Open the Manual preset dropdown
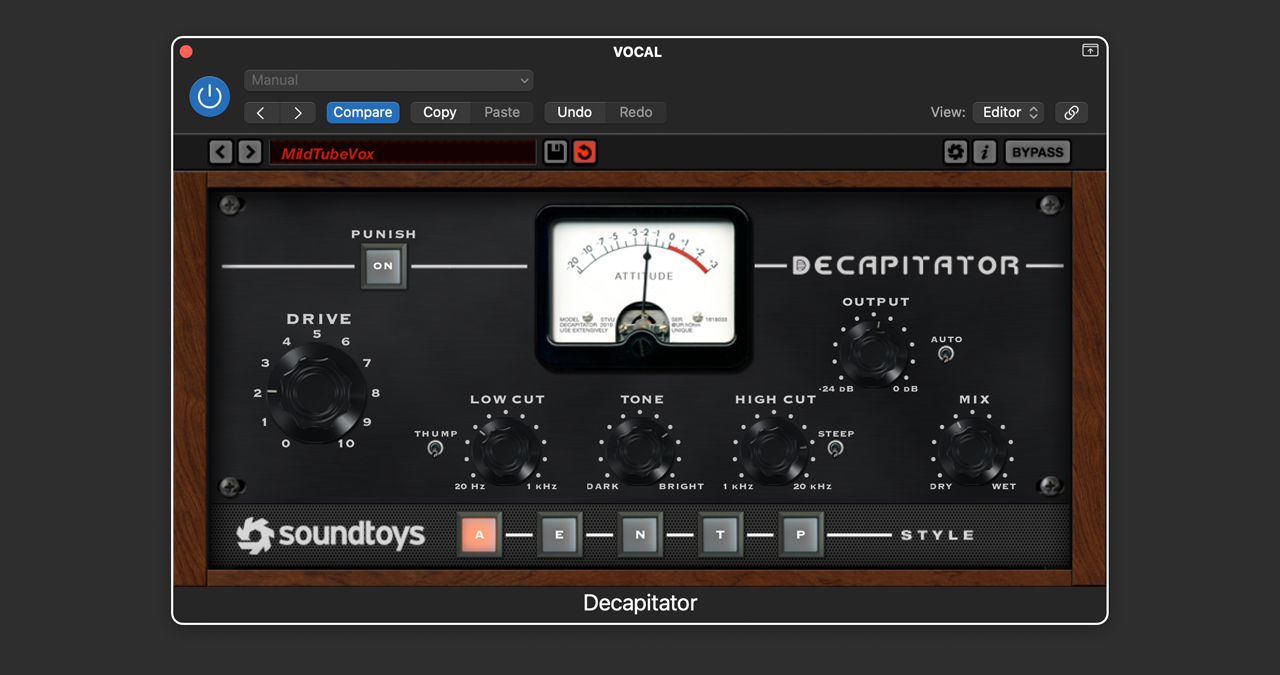 (x=389, y=80)
